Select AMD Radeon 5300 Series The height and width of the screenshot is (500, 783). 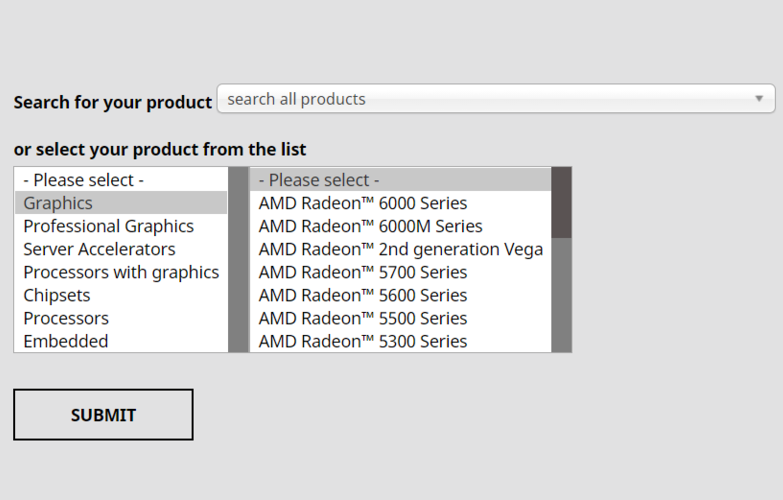400,341
